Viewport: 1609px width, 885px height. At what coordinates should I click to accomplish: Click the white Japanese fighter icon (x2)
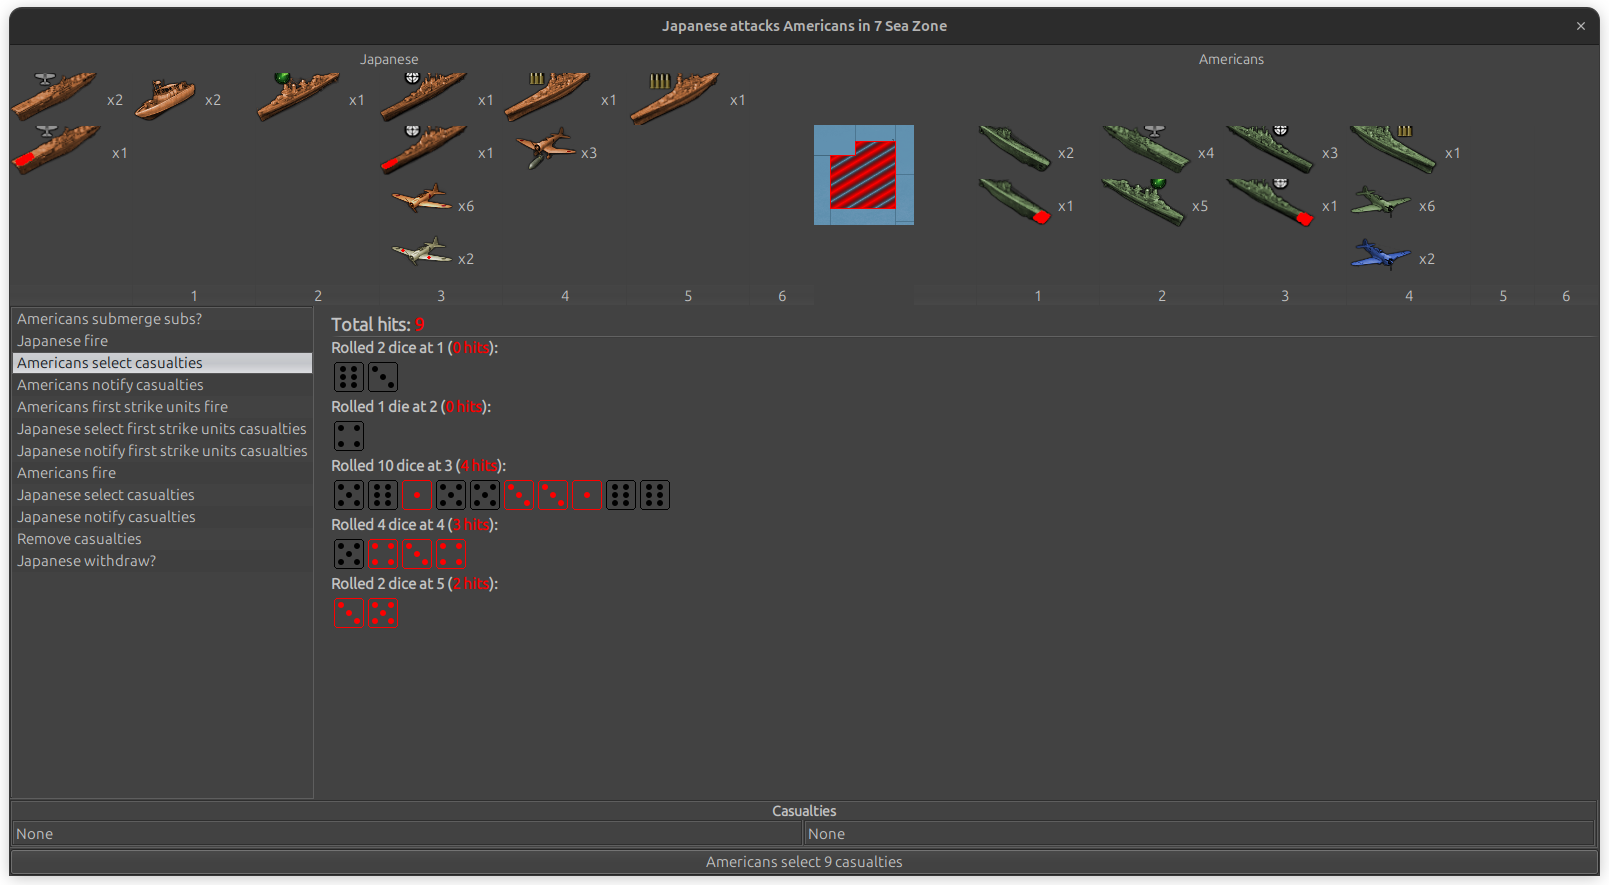(421, 251)
